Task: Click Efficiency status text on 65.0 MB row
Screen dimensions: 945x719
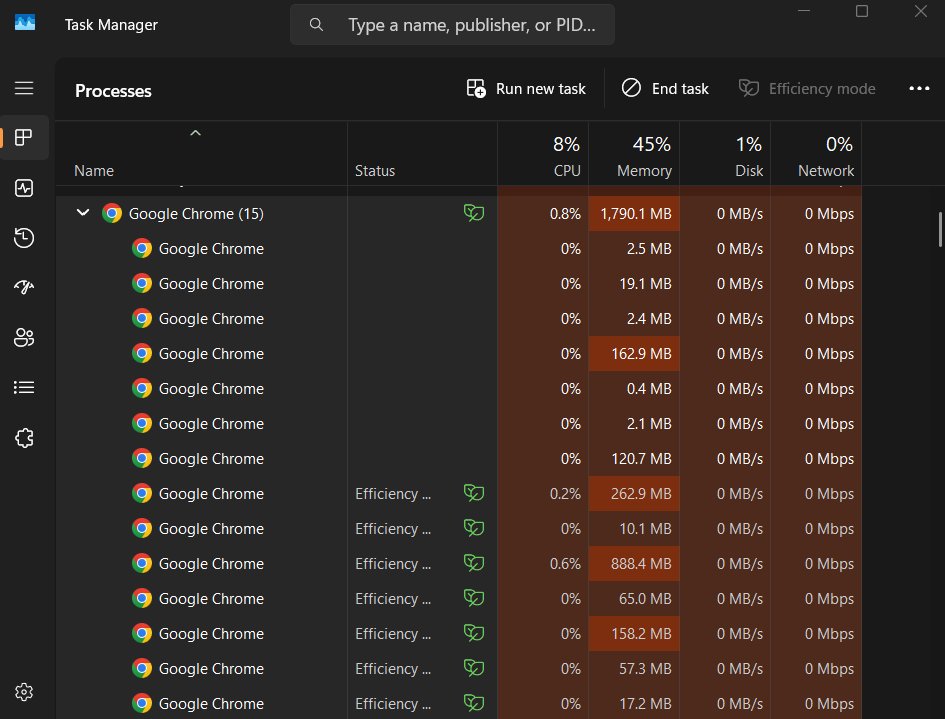Action: point(393,598)
